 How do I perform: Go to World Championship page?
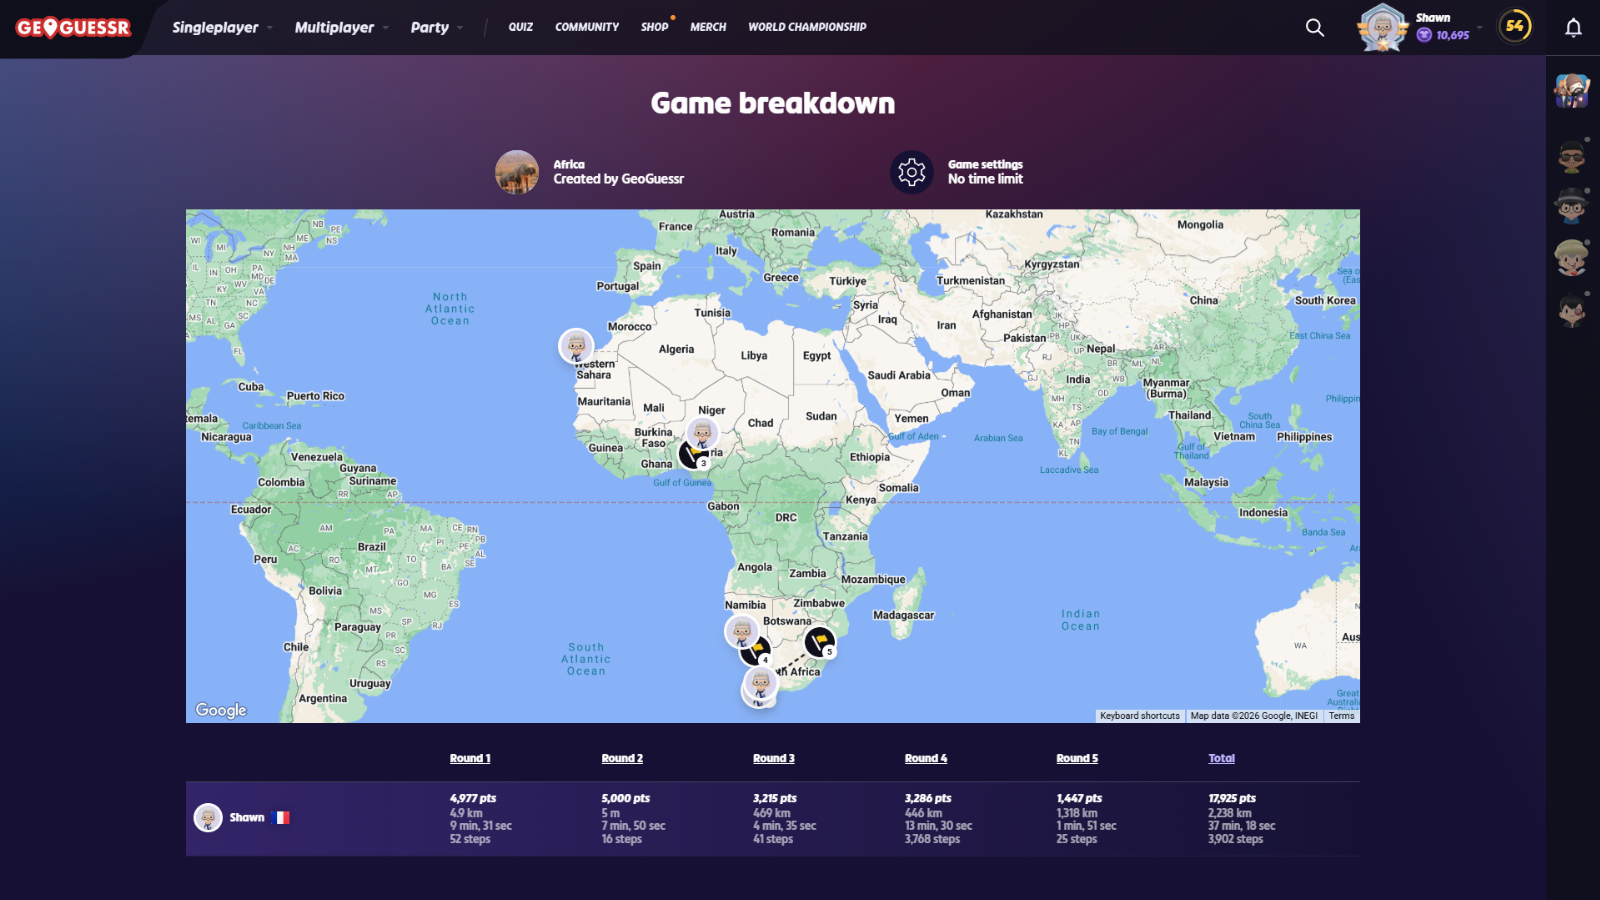pos(807,27)
